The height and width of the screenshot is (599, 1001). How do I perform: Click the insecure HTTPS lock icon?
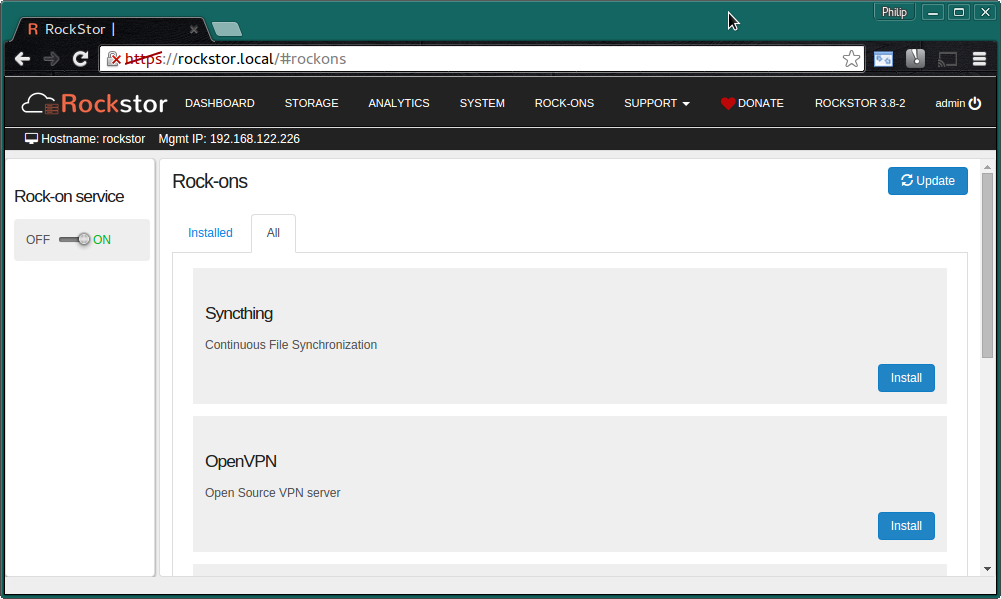[114, 59]
